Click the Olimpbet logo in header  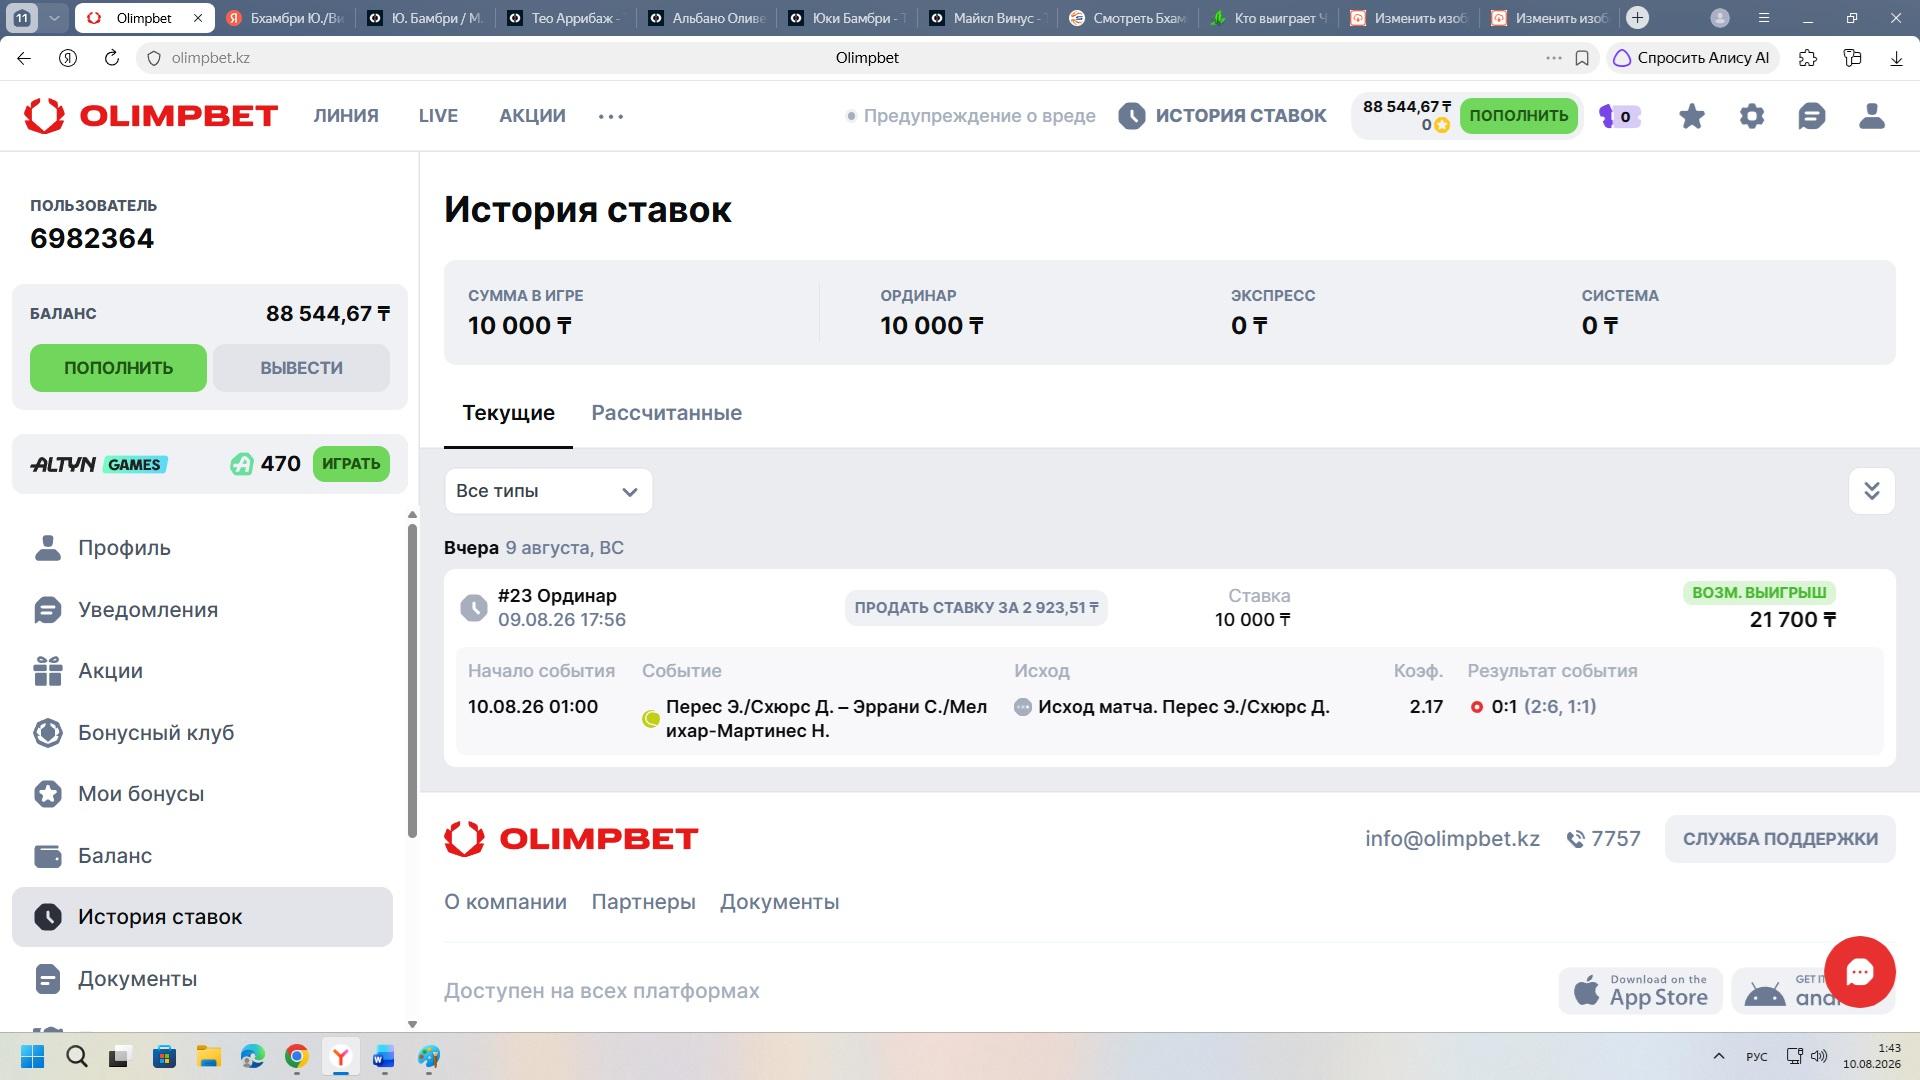151,116
